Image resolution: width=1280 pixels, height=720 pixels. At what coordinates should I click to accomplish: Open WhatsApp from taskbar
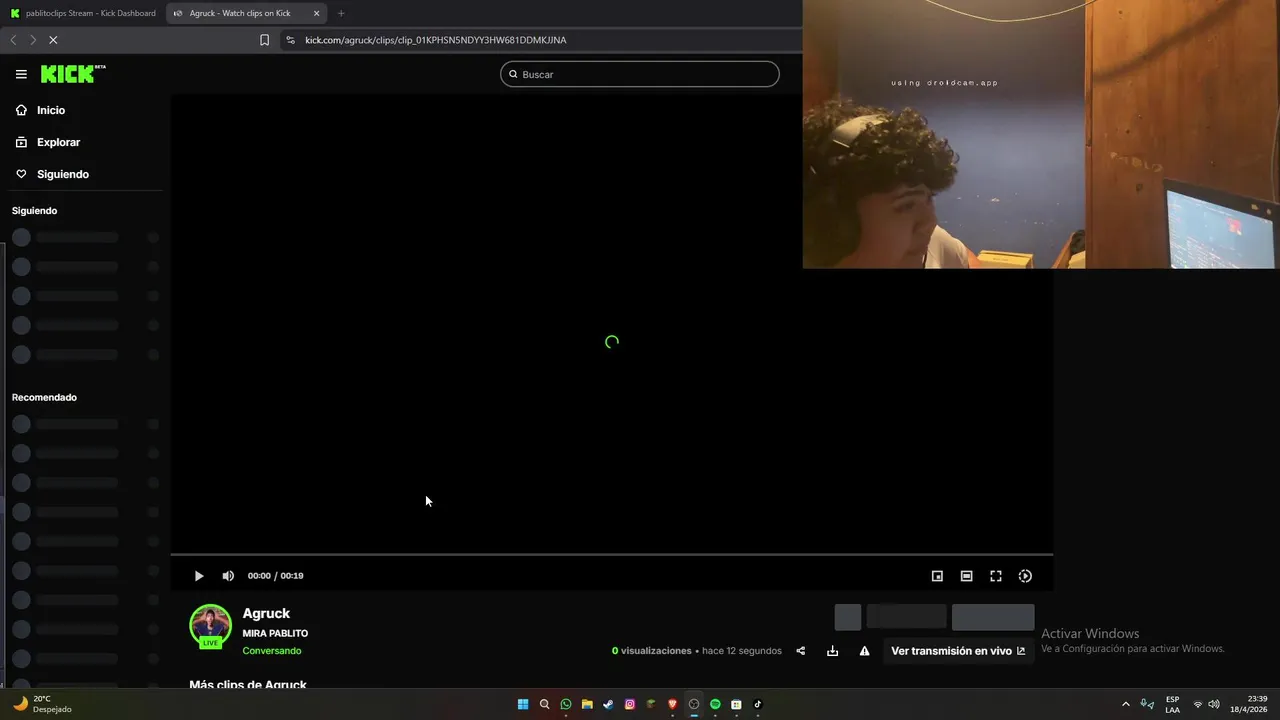point(566,704)
